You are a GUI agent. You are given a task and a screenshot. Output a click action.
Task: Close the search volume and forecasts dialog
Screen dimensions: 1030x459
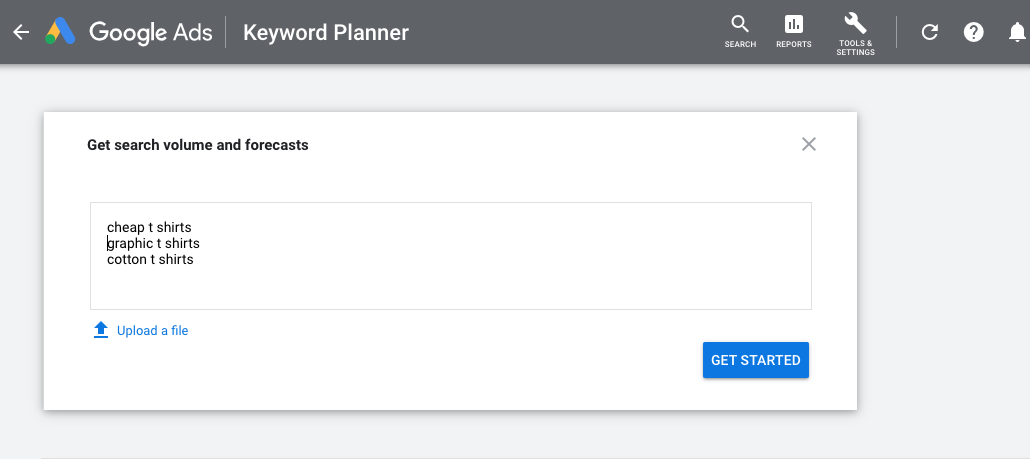(809, 144)
